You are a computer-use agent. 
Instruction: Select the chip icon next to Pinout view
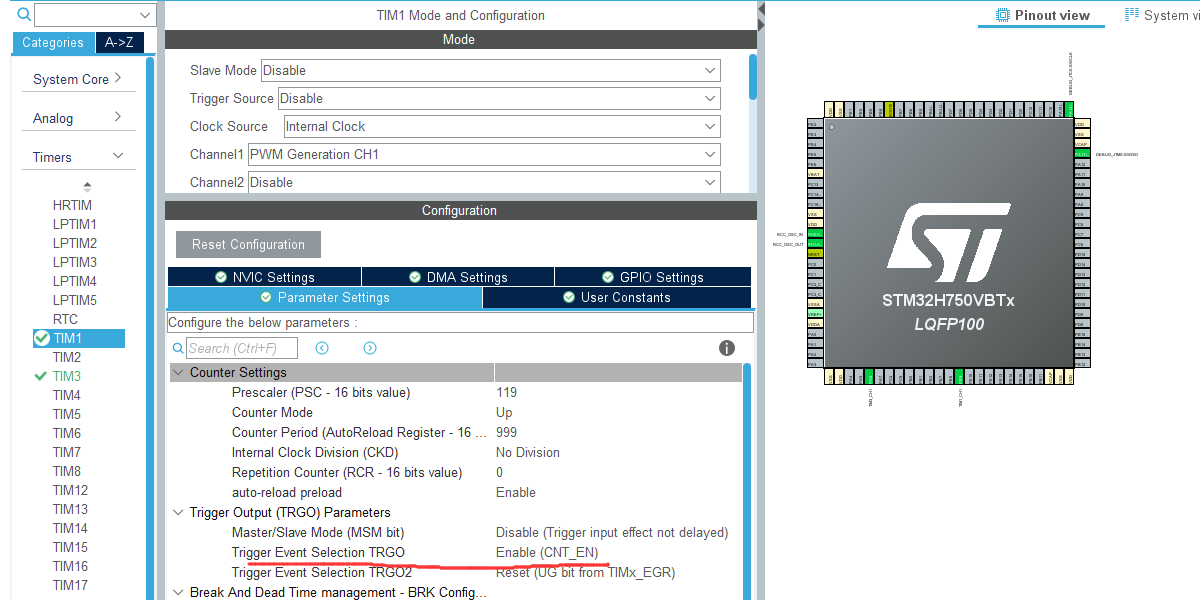tap(1002, 14)
